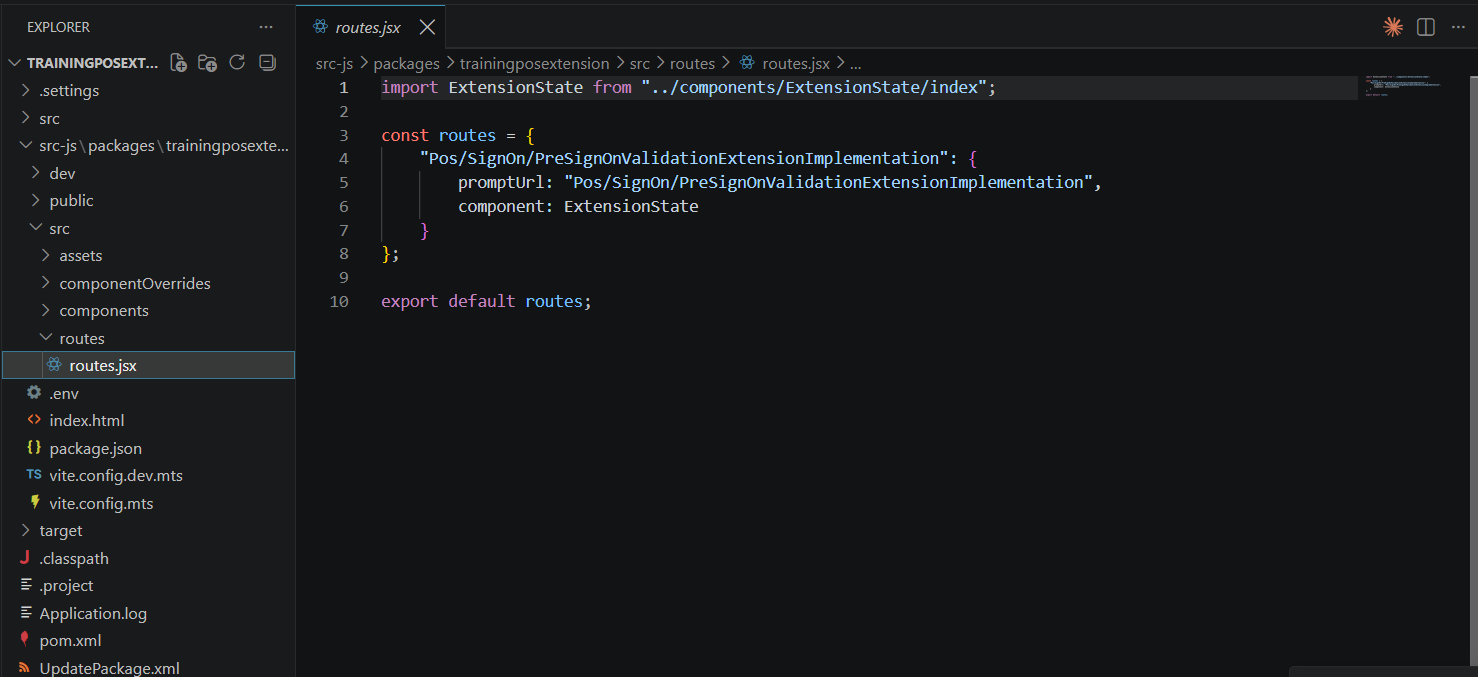Click the code minimap preview

coord(1404,85)
